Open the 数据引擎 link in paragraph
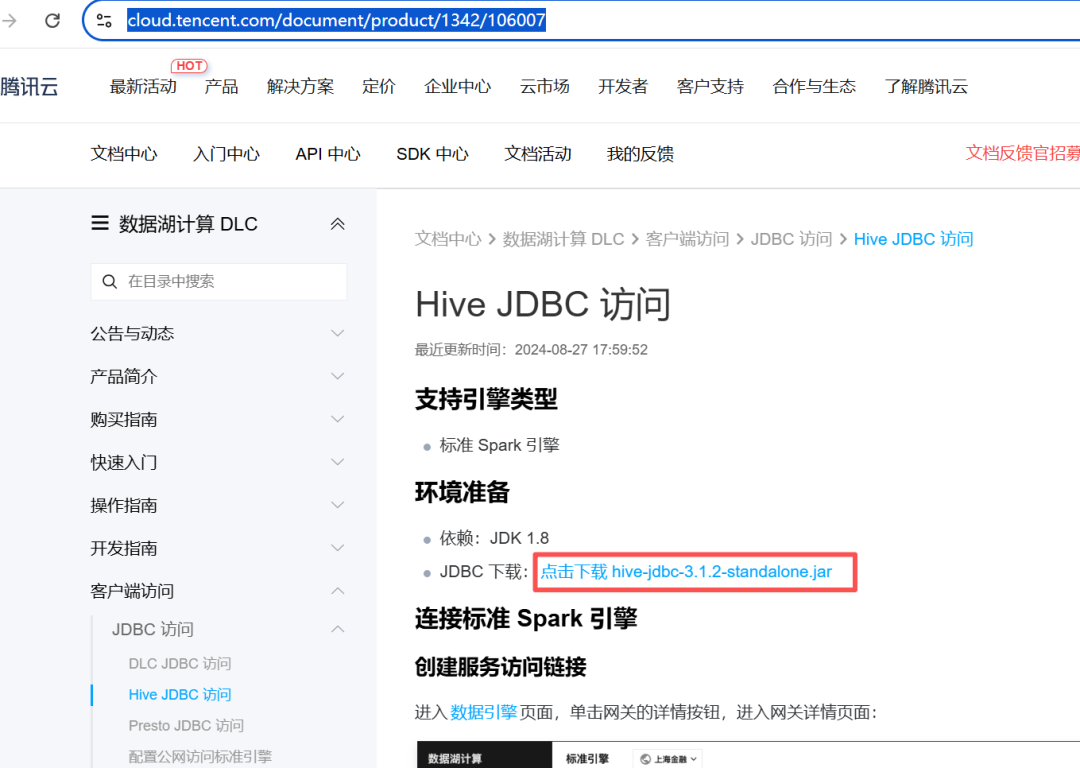1080x768 pixels. coord(484,712)
